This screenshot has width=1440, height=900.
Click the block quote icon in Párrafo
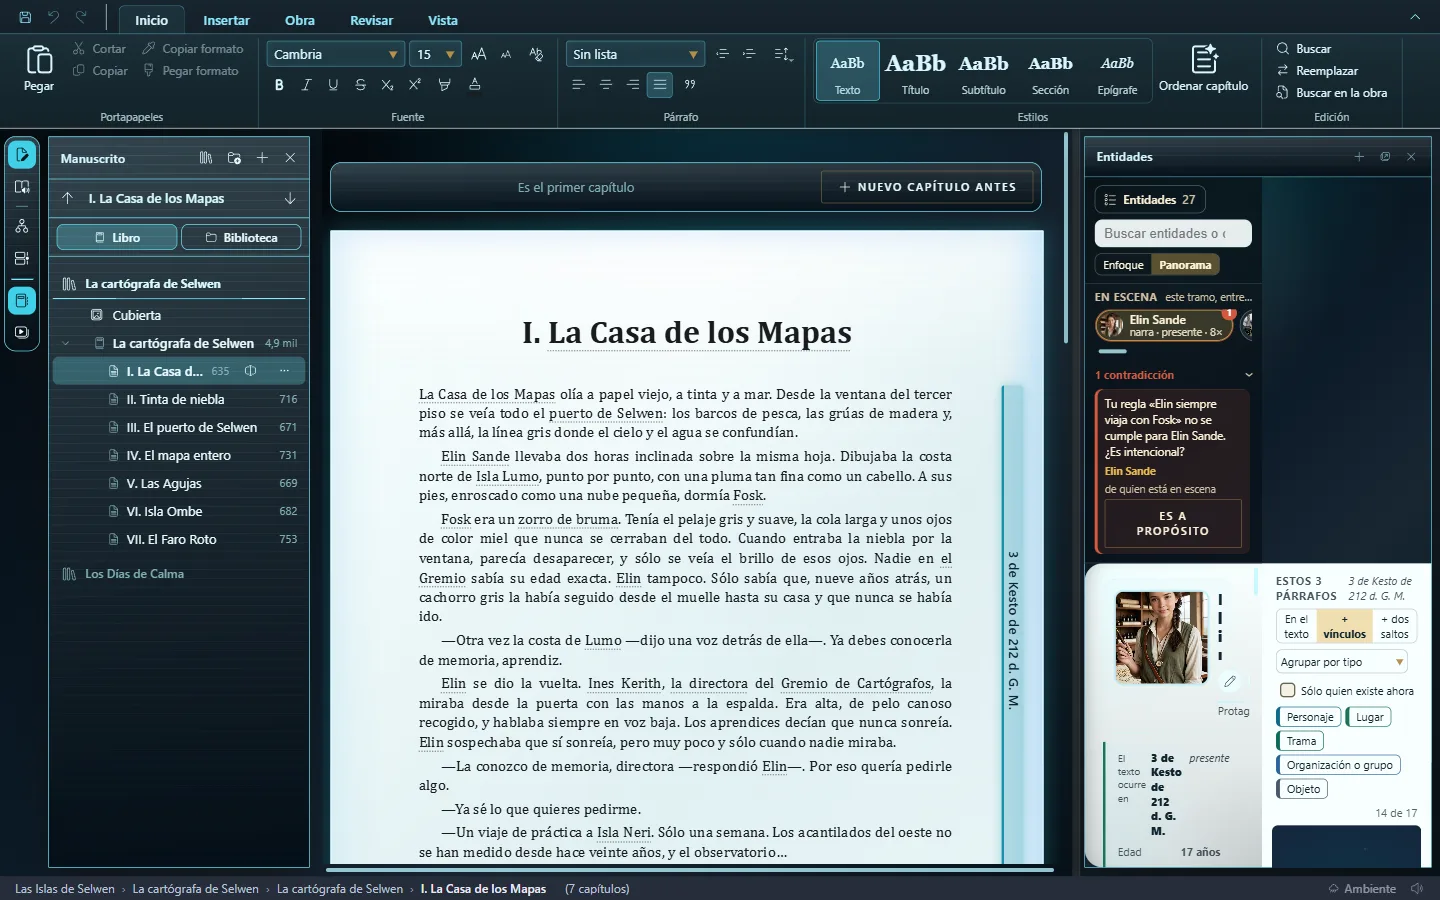(689, 85)
